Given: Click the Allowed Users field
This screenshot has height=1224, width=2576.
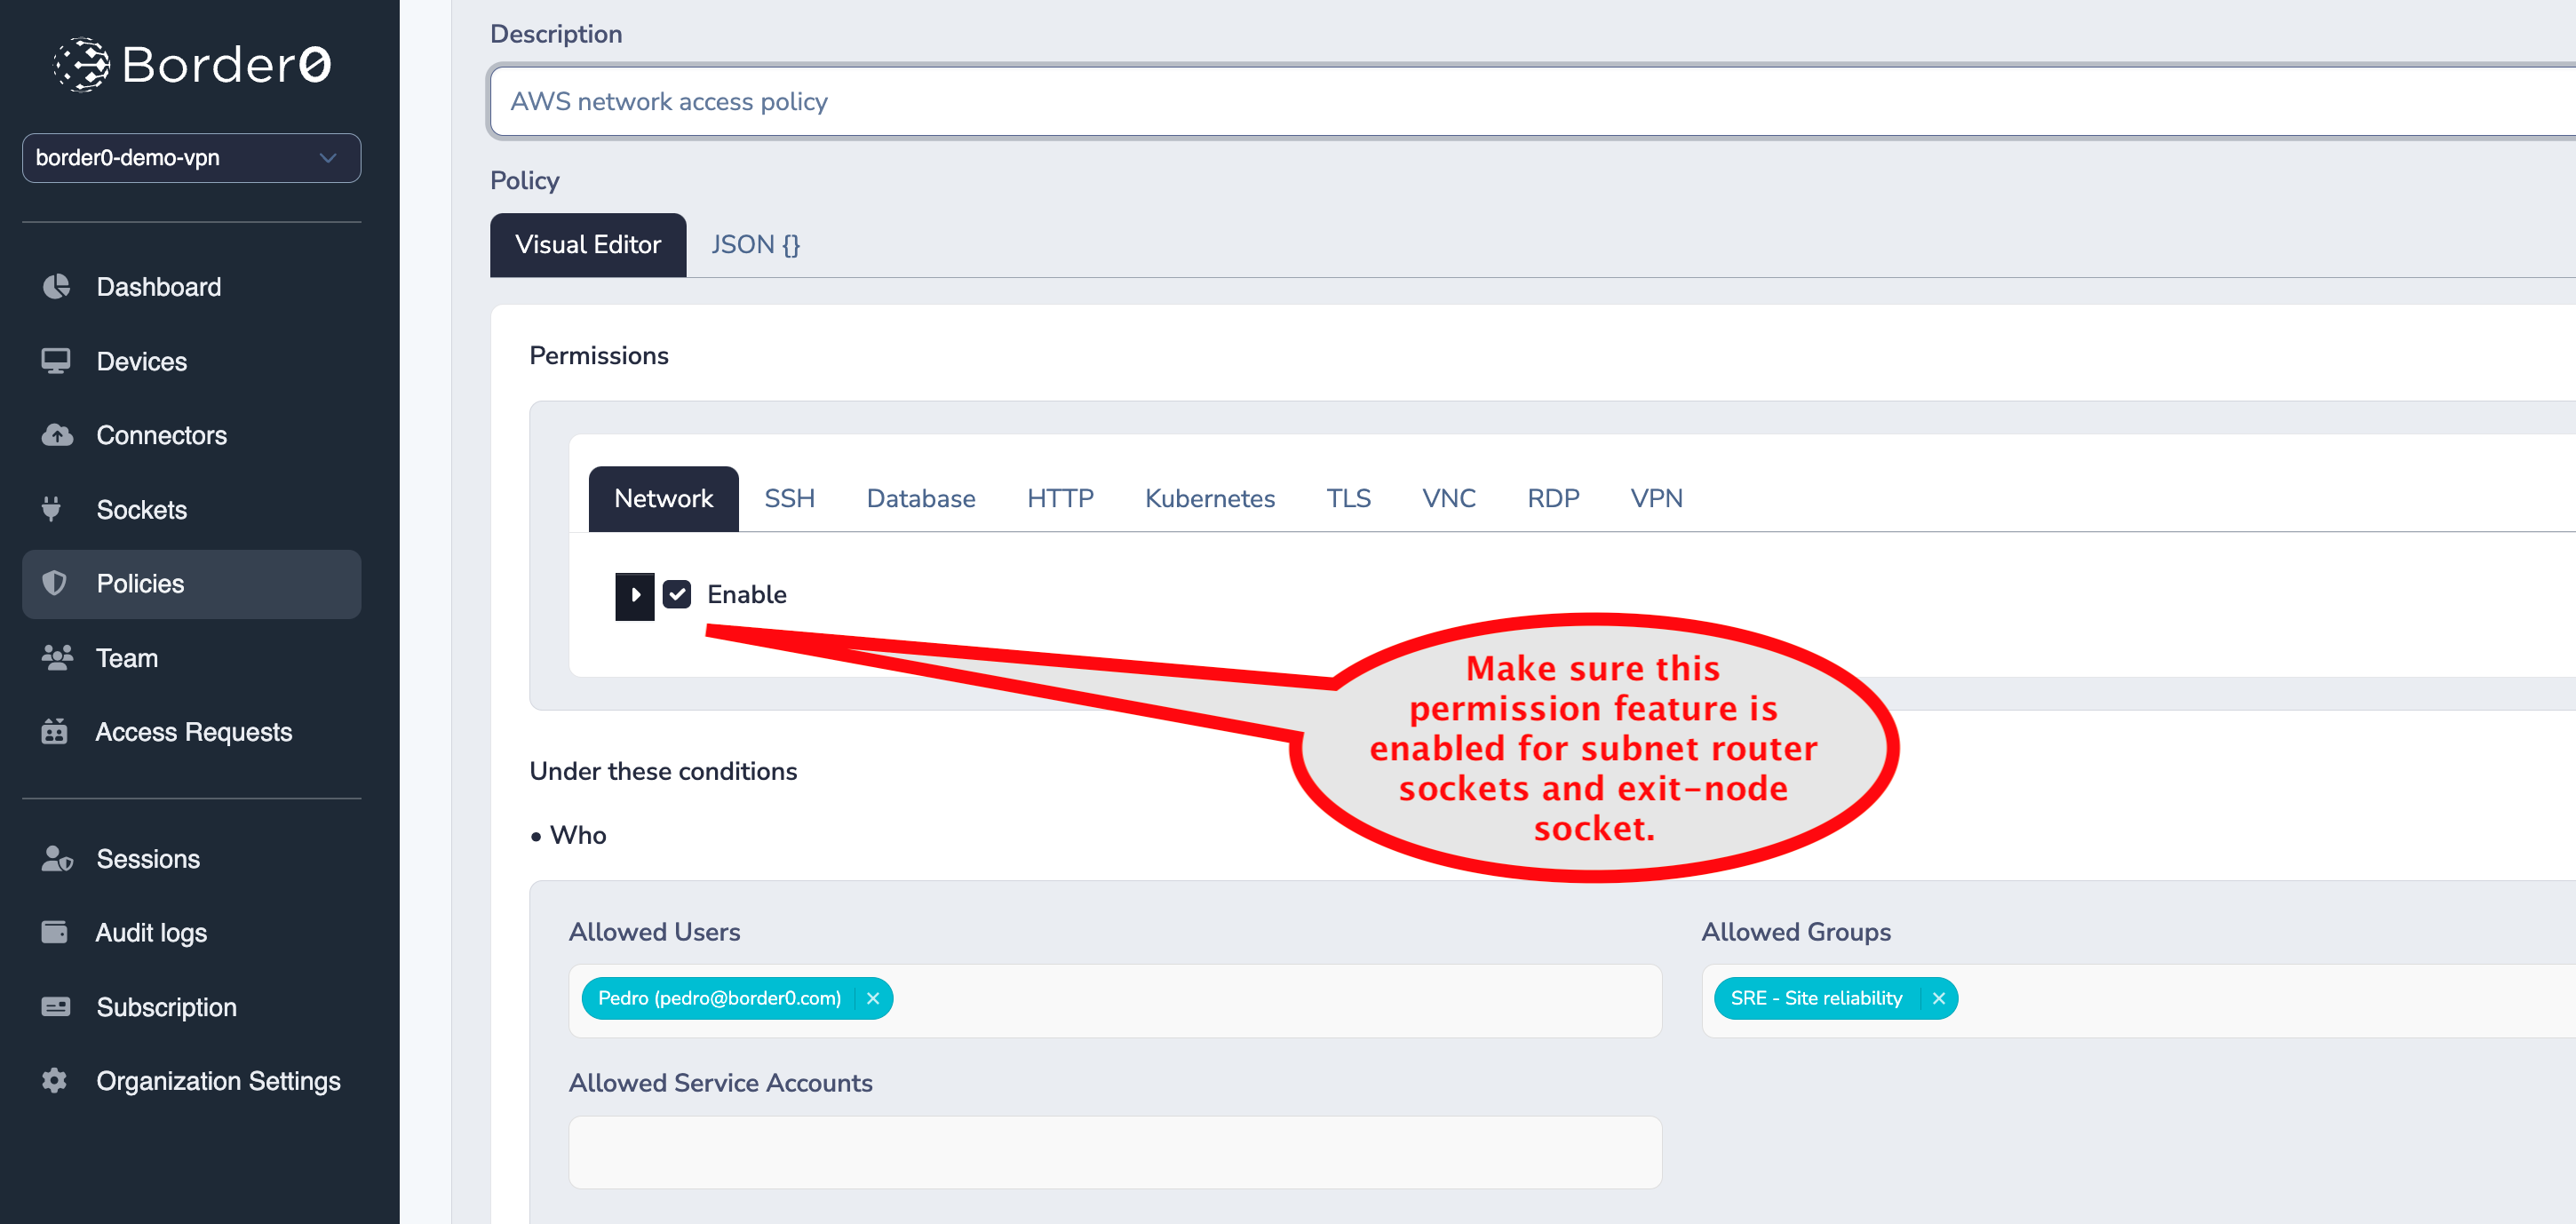Looking at the screenshot, I should [x=1115, y=1000].
